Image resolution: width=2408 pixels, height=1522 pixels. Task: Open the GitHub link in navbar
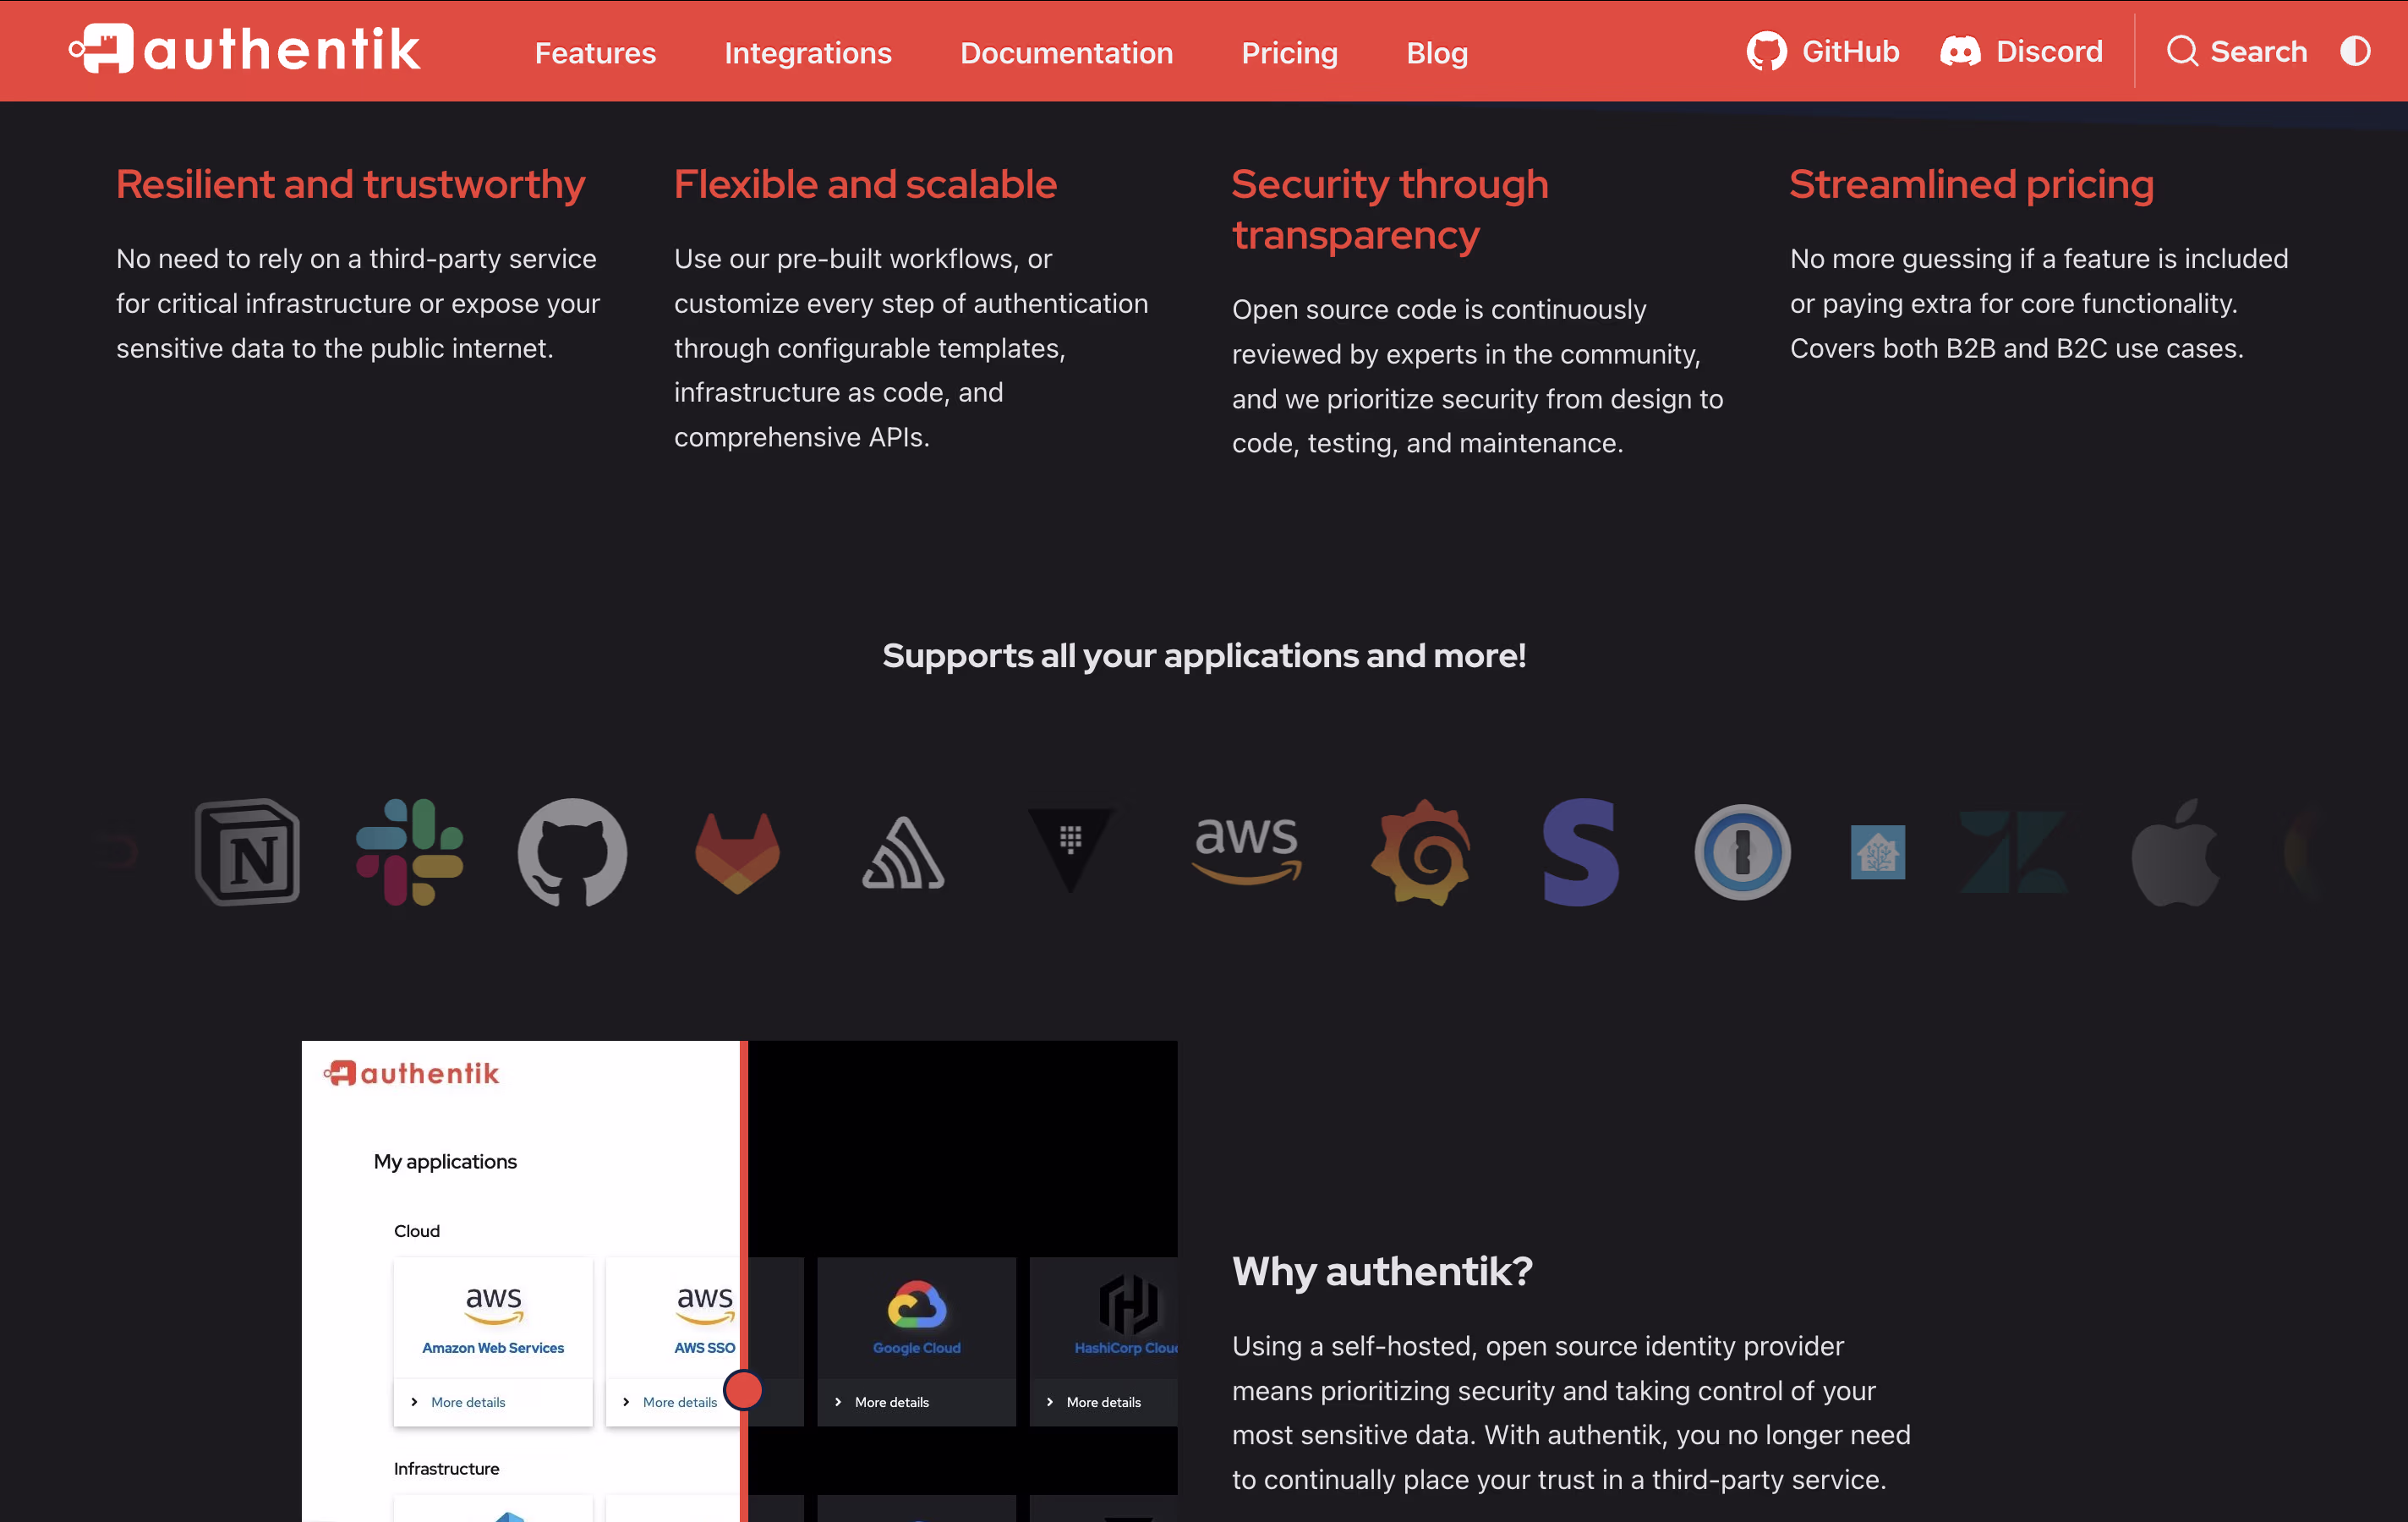1822,51
